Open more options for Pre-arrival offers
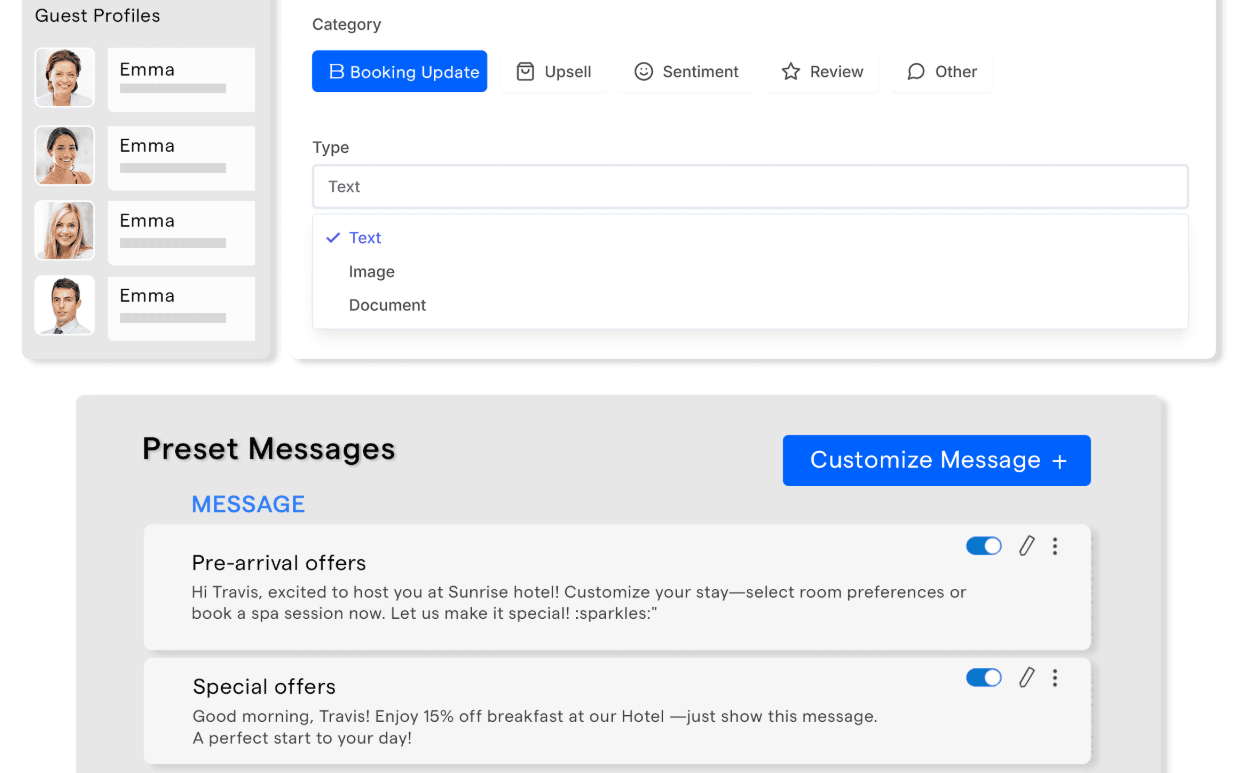Screen dimensions: 1237x773 click(x=1054, y=546)
